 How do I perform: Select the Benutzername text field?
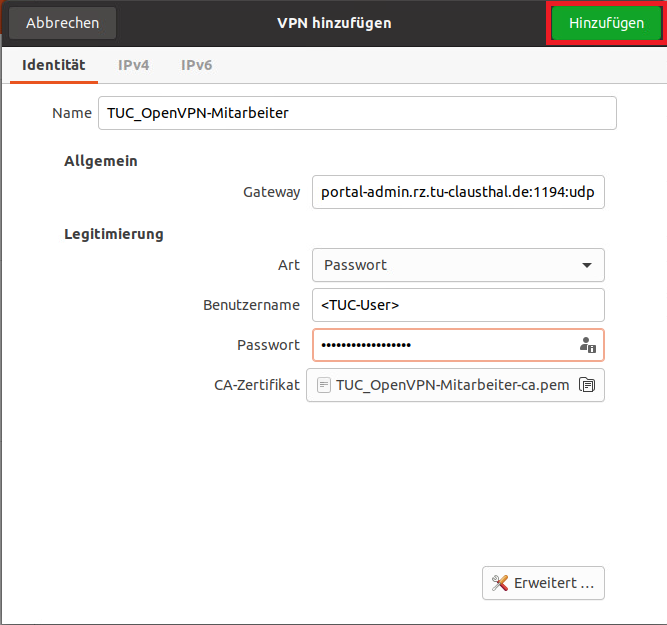click(x=458, y=305)
